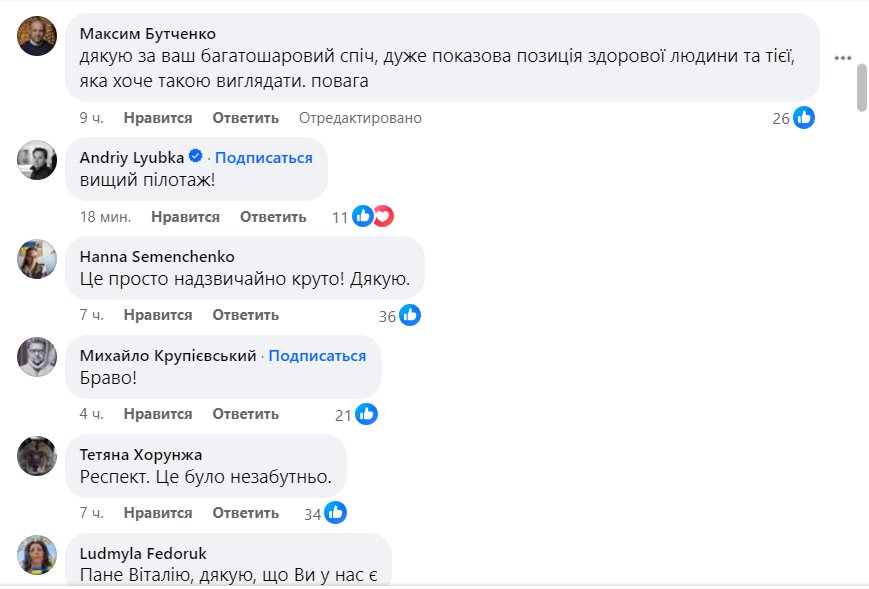The width and height of the screenshot is (869, 589).
Task: Open Ludmyla Fedoruk's profile avatar
Action: (38, 555)
